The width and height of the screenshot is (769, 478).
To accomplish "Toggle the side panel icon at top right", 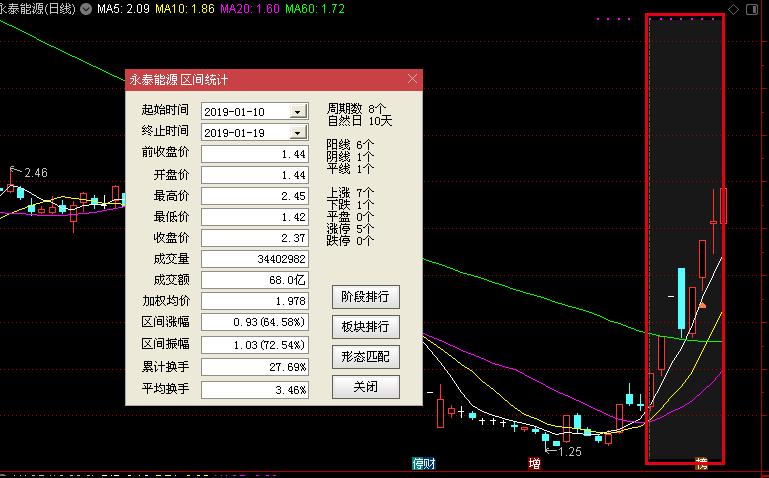I will click(752, 9).
